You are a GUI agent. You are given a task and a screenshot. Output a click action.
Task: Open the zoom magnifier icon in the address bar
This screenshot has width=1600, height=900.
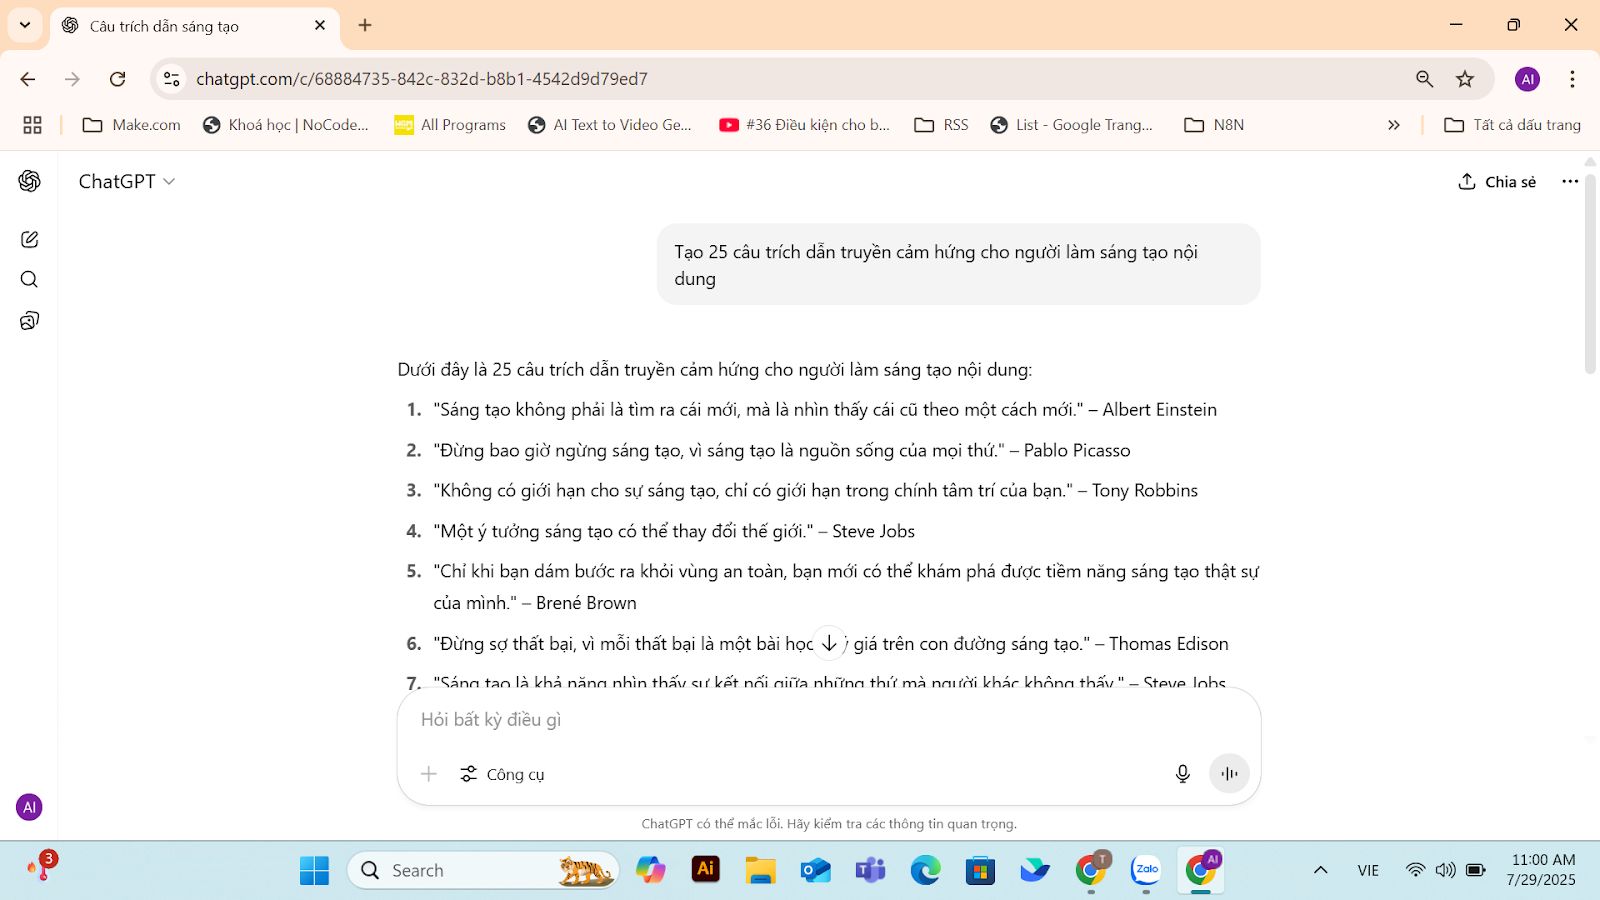[x=1424, y=79]
